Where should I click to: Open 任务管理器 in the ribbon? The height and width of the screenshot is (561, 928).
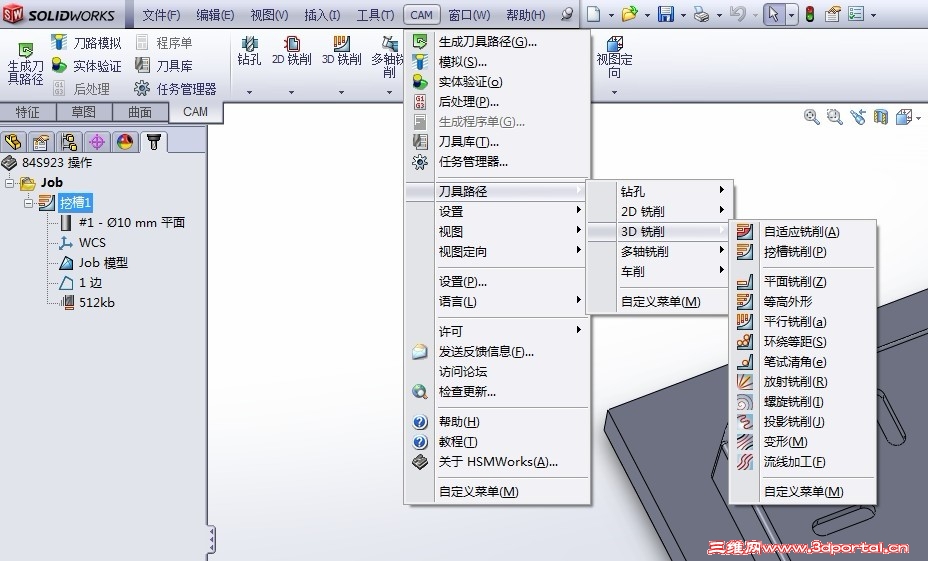coord(175,89)
